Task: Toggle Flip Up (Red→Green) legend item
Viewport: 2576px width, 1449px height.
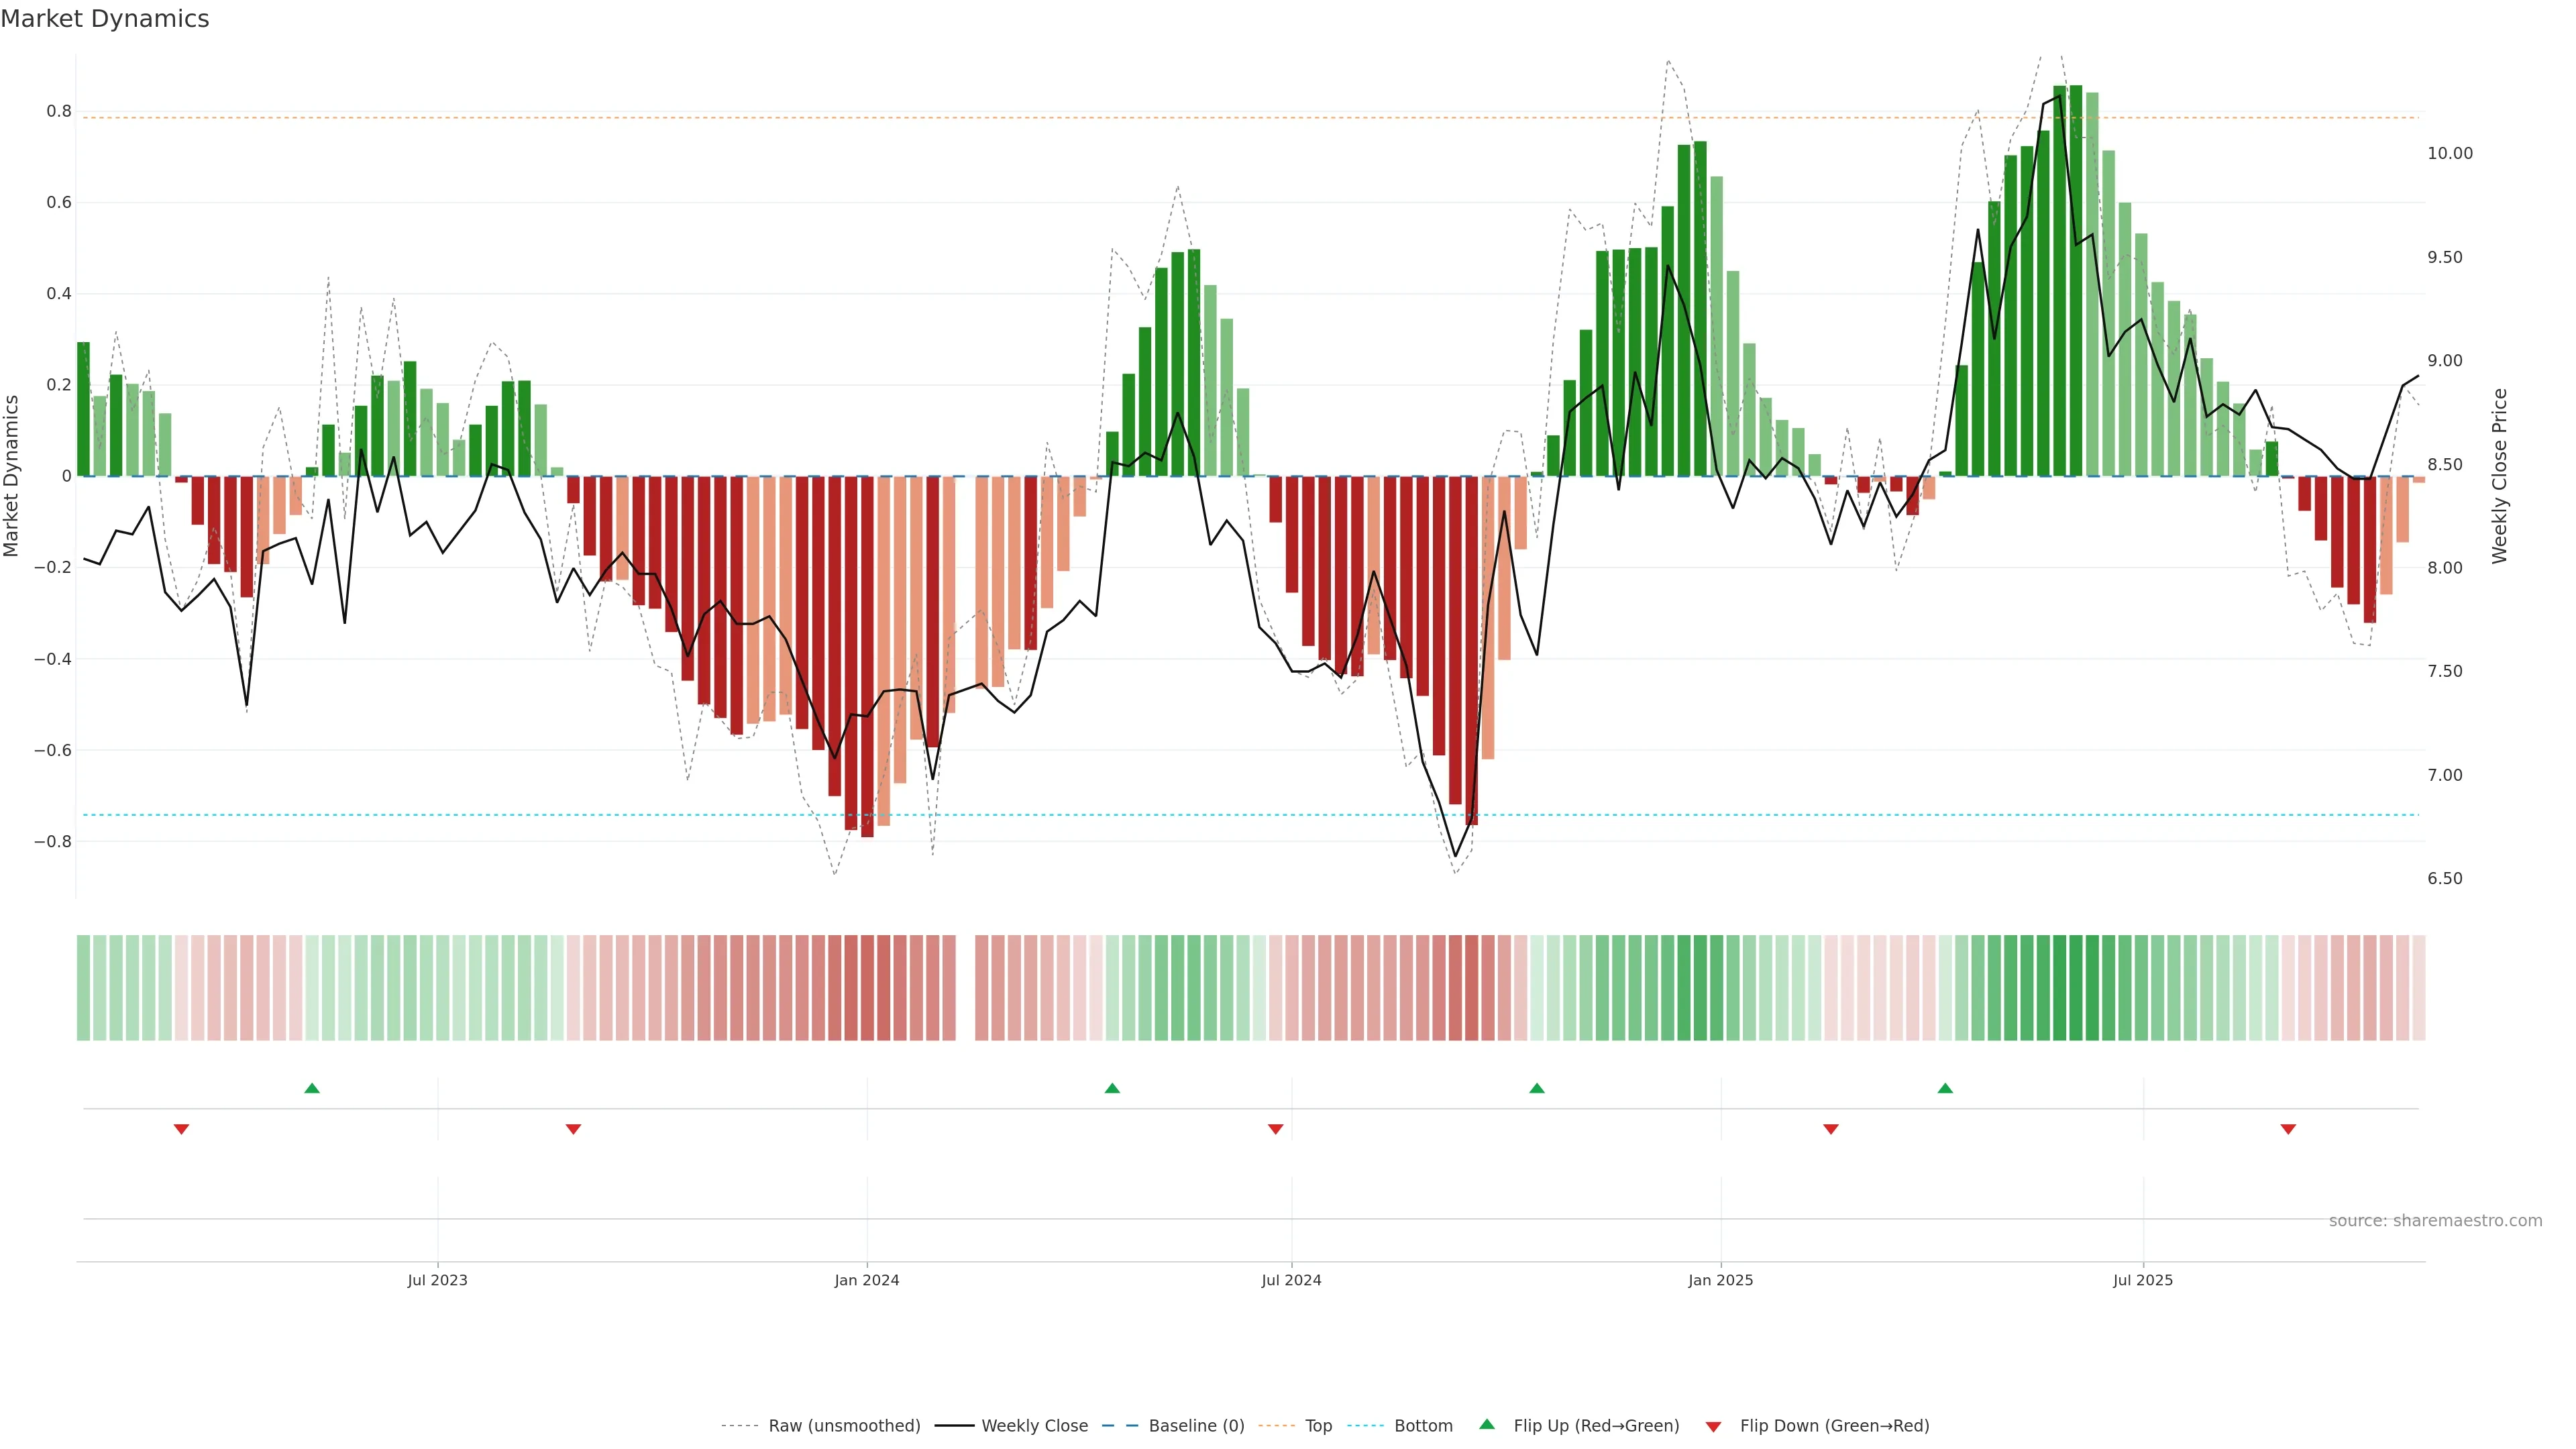Action: pos(1596,1426)
